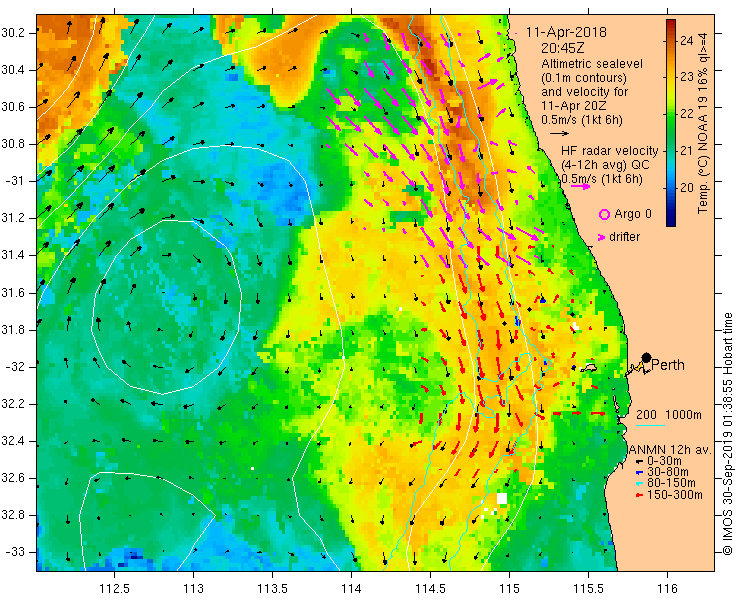The image size is (740, 600).
Task: Click the black altimetric velocity scale arrow
Action: (x=560, y=134)
